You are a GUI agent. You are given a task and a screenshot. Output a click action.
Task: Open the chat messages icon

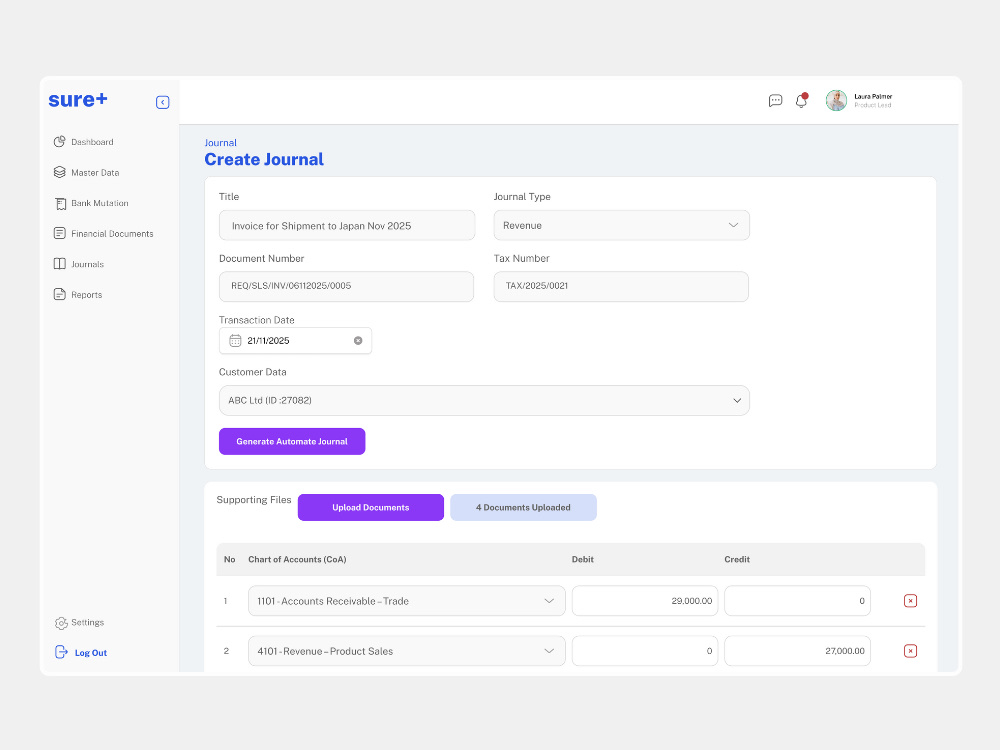click(775, 101)
